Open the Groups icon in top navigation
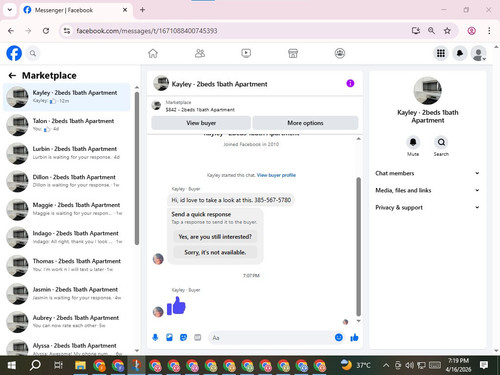Image resolution: width=500 pixels, height=375 pixels. coord(340,53)
